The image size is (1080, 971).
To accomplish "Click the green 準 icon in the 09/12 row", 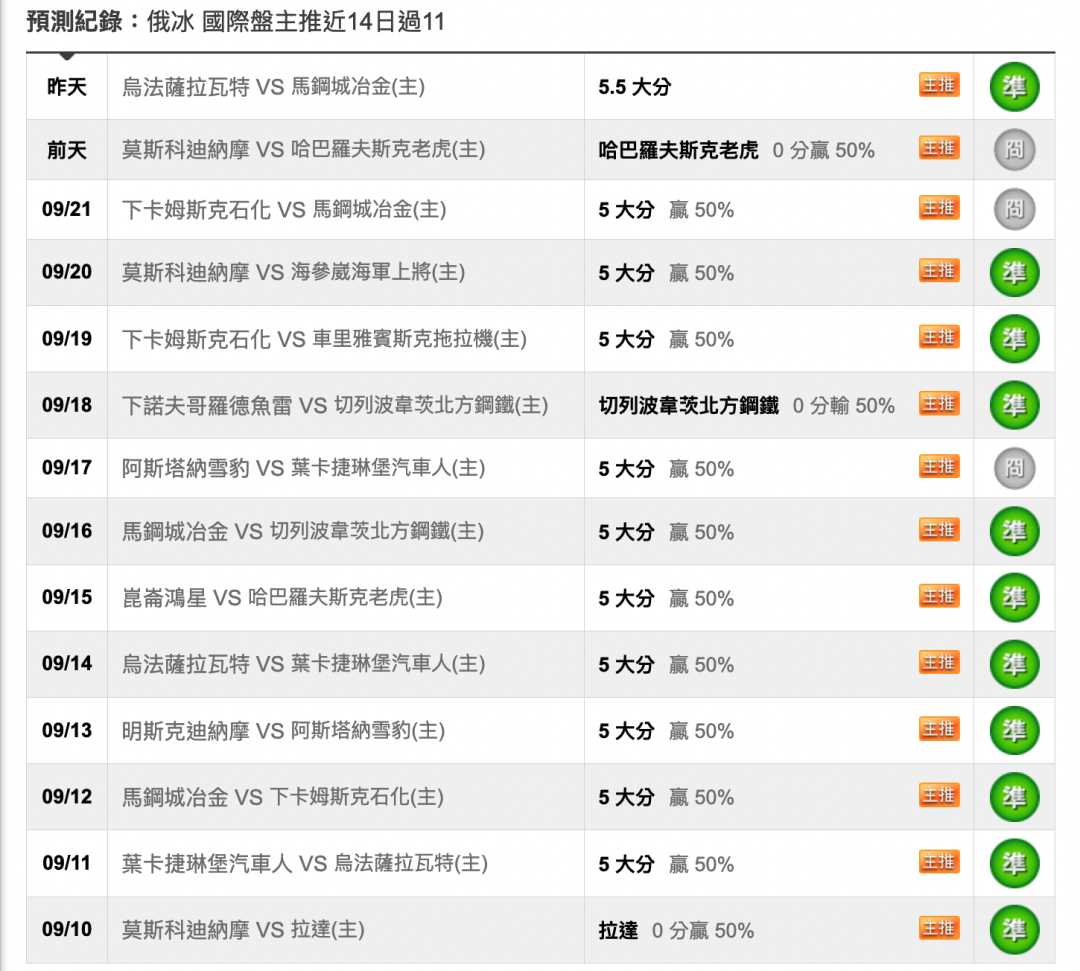I will (x=1014, y=797).
